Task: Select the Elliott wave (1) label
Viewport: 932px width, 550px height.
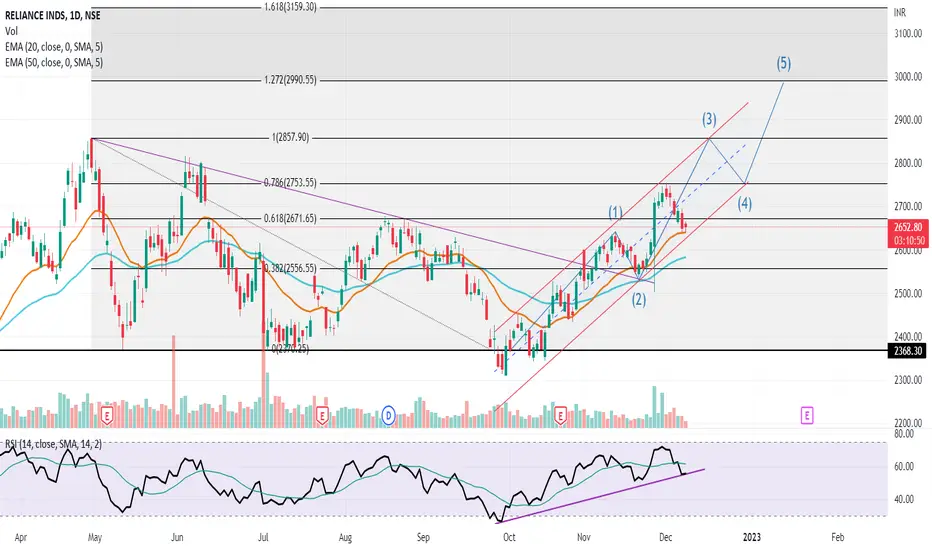Action: [615, 212]
